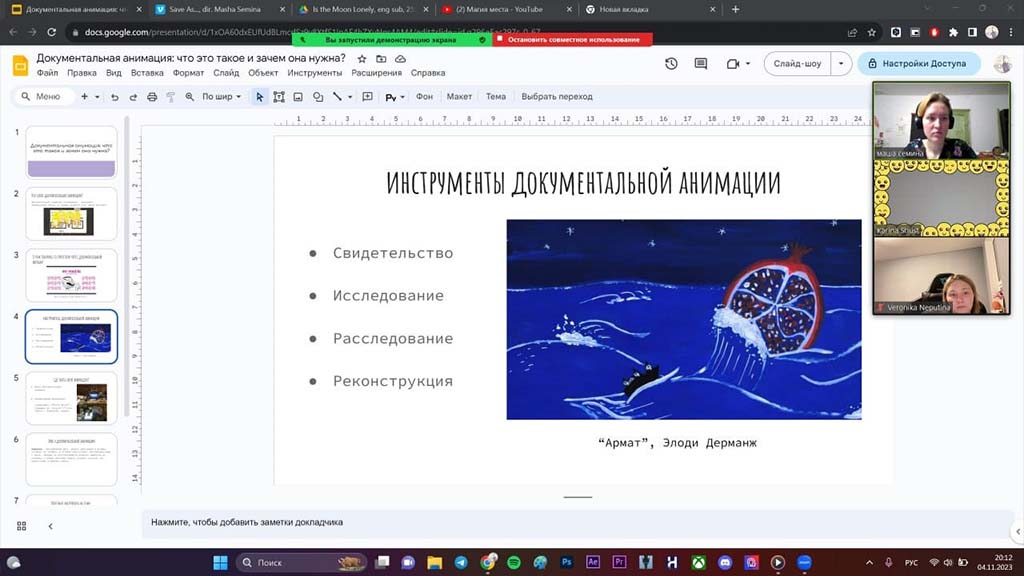This screenshot has height=576, width=1024.
Task: Click the pomegranate sea image on the slide
Action: (684, 319)
